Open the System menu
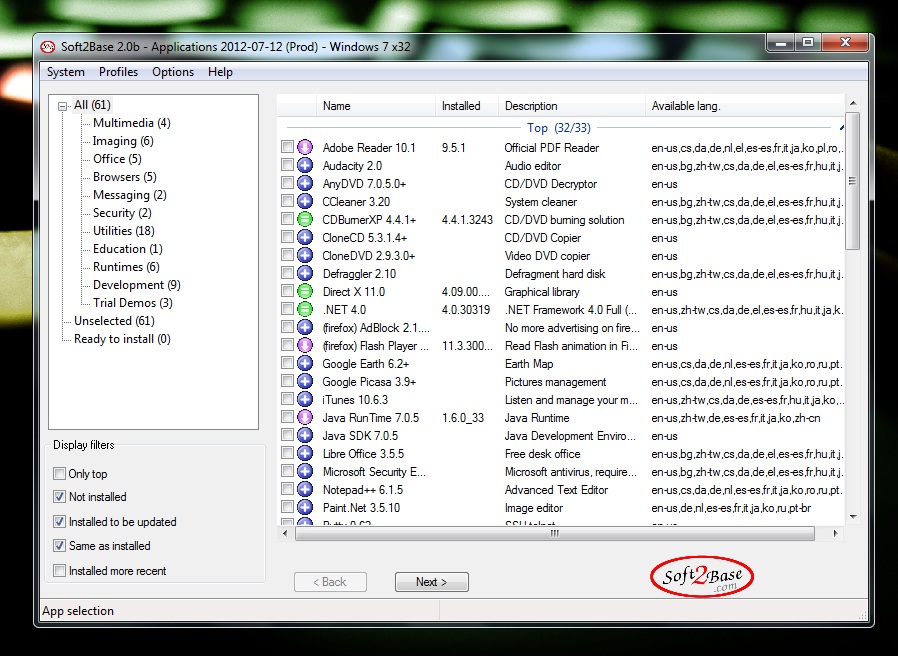898x656 pixels. 65,72
